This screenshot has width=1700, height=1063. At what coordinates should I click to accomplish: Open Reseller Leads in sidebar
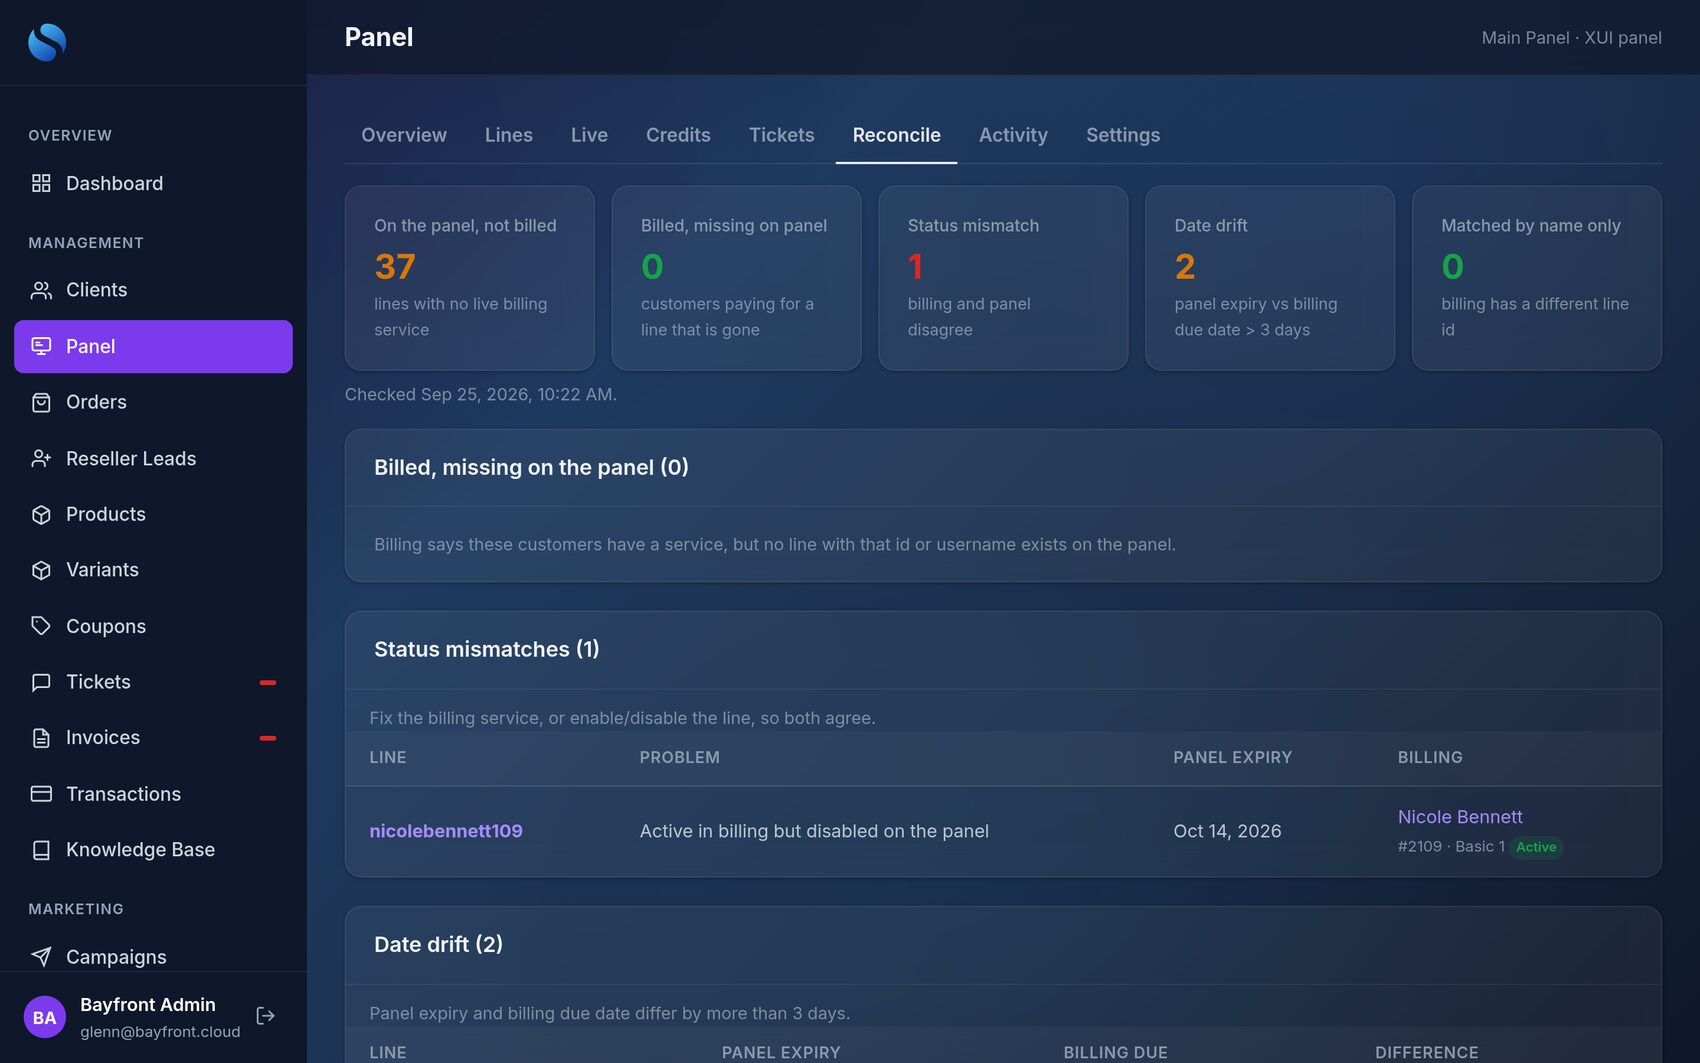[153, 458]
